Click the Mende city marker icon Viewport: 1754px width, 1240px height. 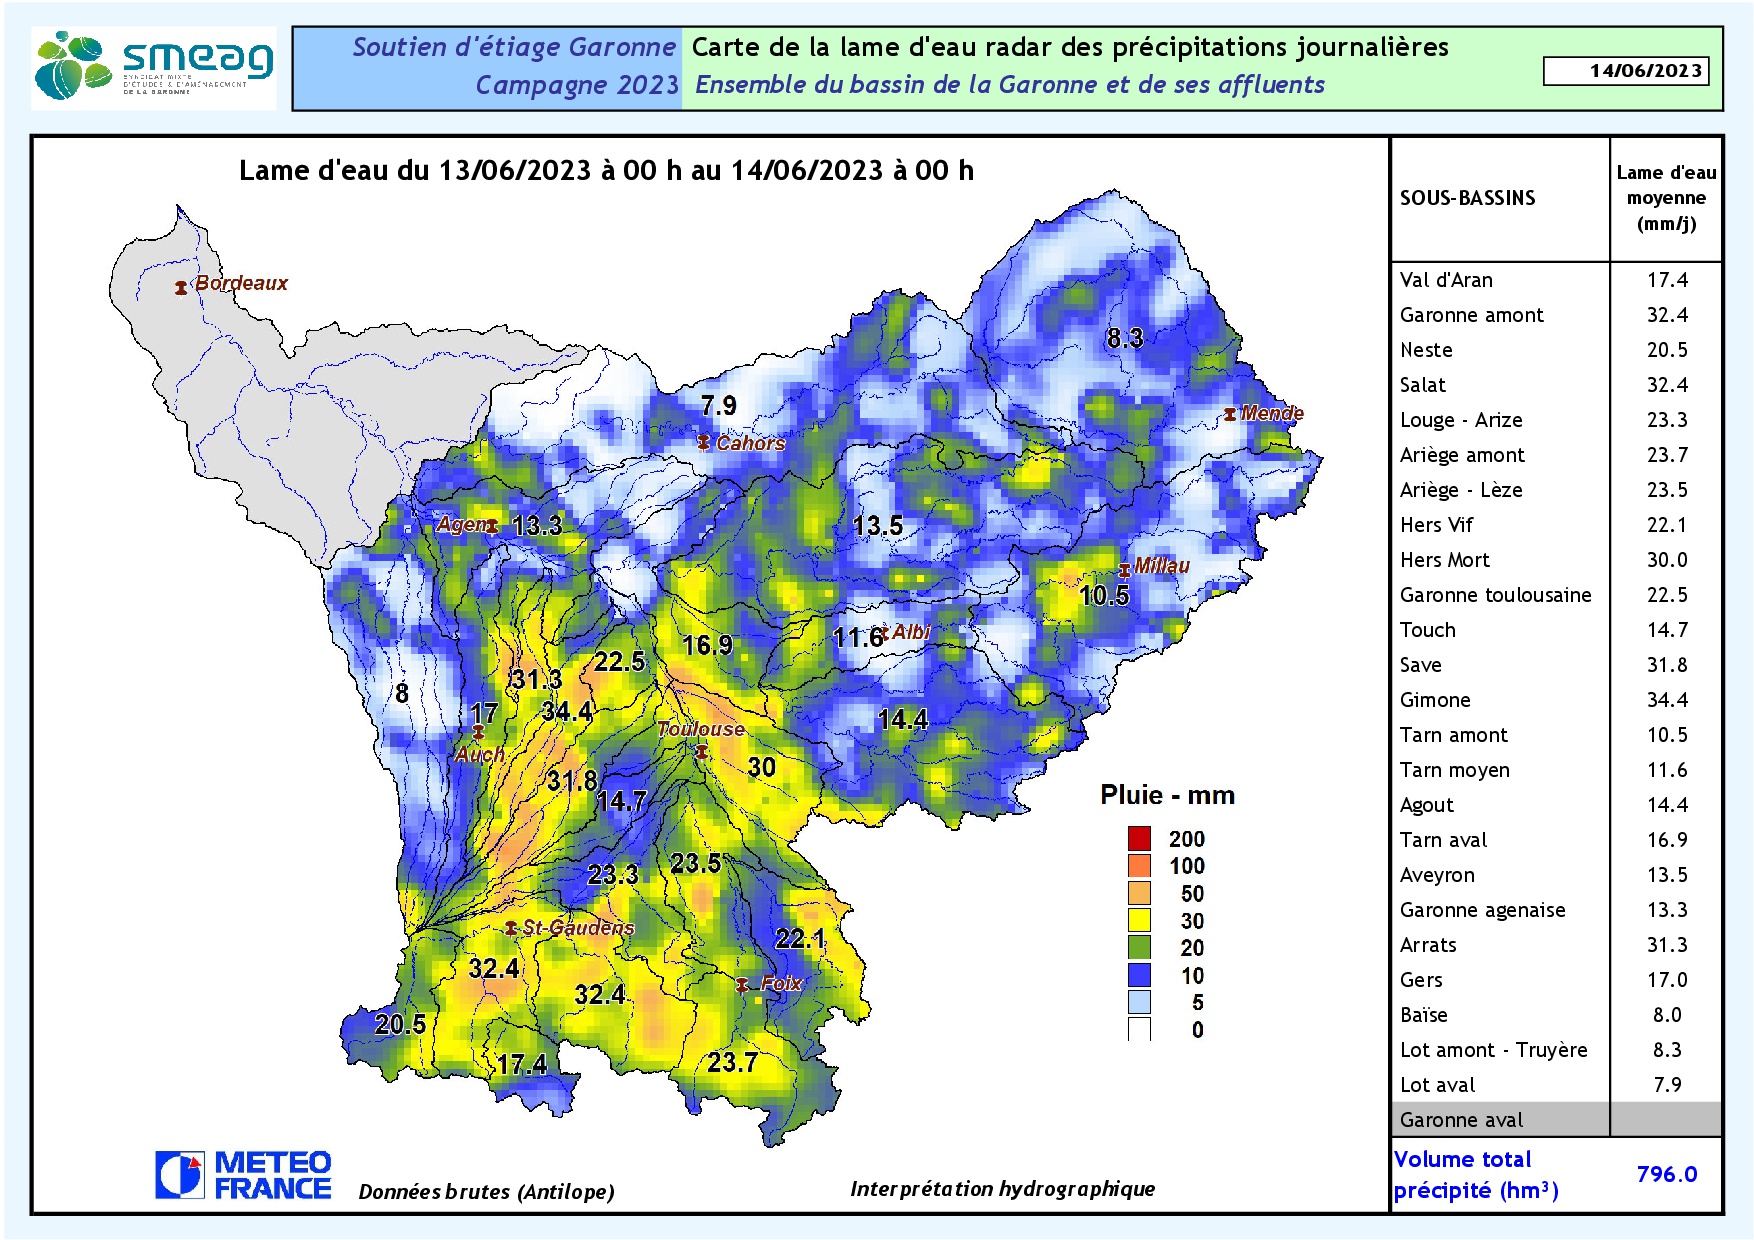pyautogui.click(x=1230, y=414)
